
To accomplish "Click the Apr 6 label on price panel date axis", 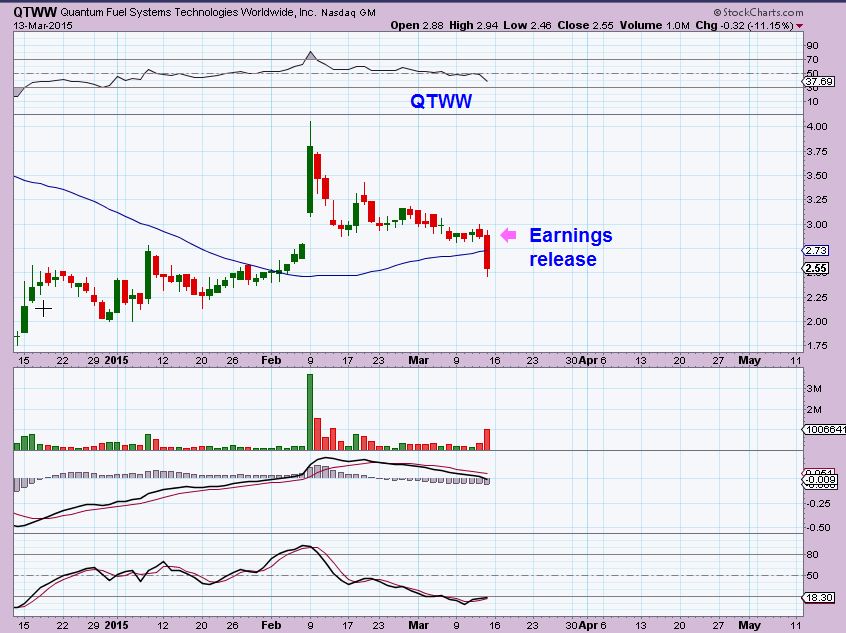I will tap(592, 360).
